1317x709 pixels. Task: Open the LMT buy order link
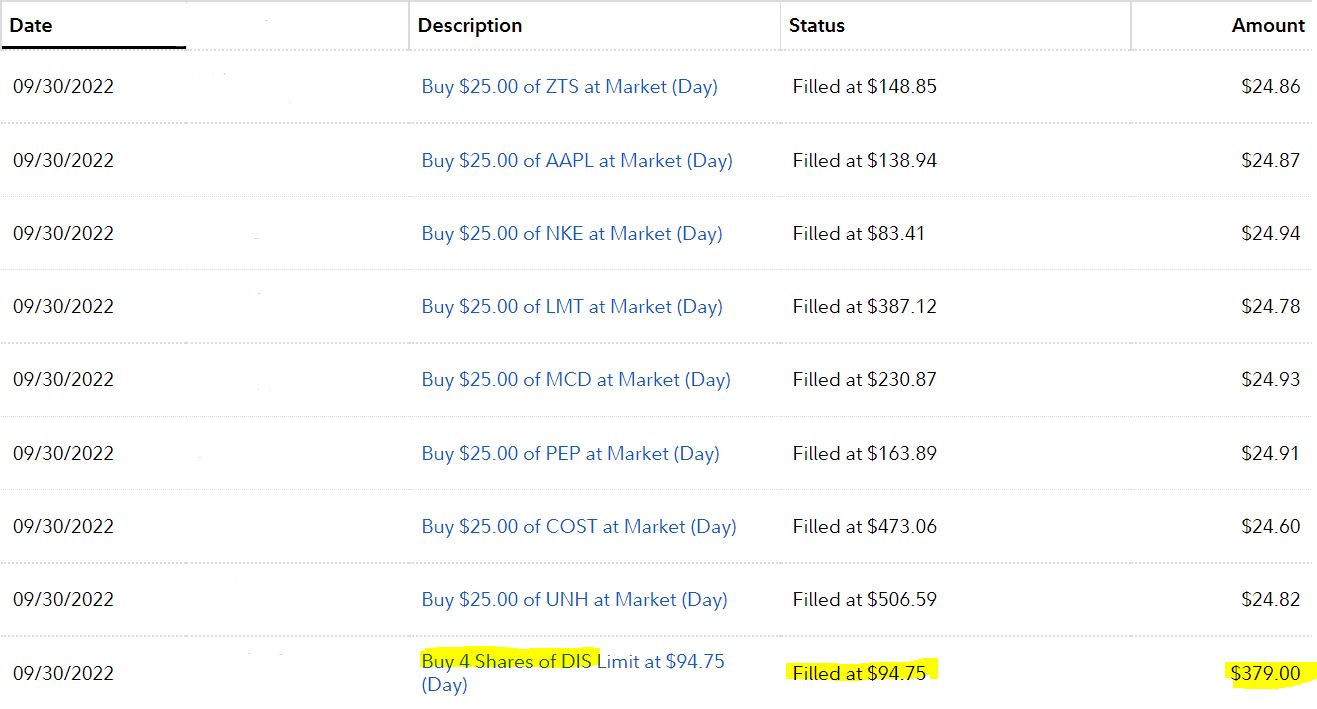click(x=571, y=307)
